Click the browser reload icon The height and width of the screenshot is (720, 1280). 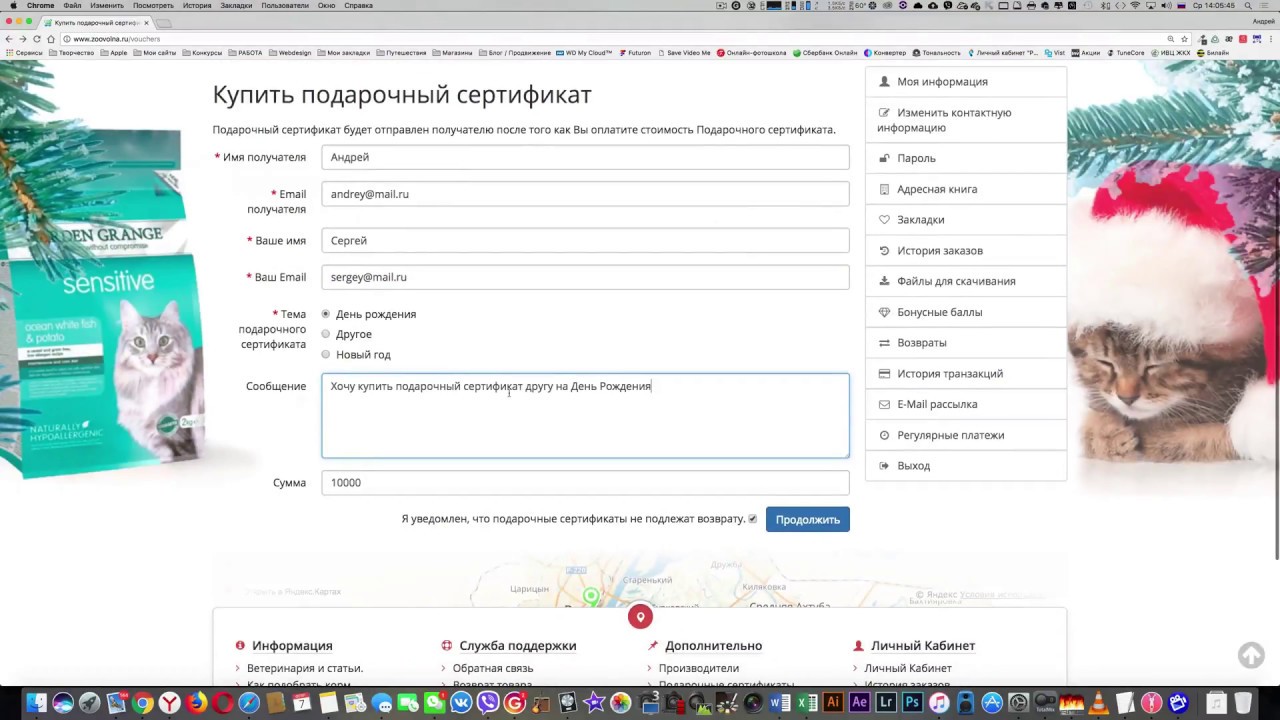[37, 39]
